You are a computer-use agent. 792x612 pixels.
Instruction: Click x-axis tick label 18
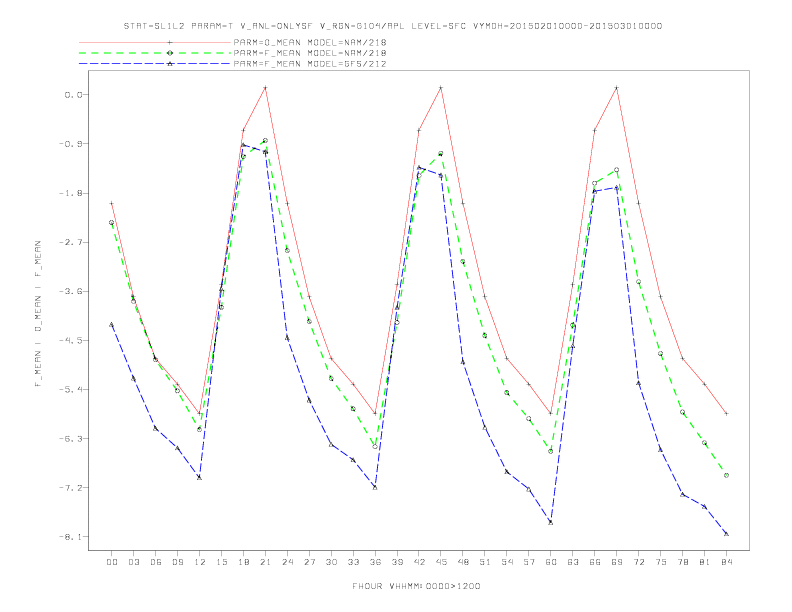tap(243, 562)
